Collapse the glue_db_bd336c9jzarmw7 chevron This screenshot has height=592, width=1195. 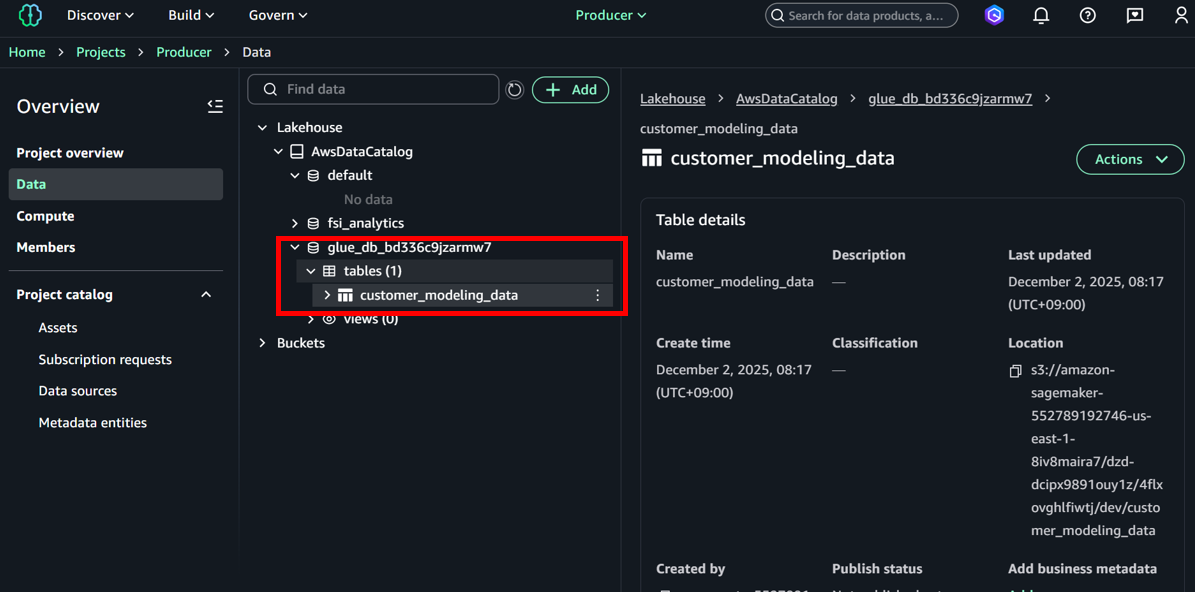tap(295, 248)
